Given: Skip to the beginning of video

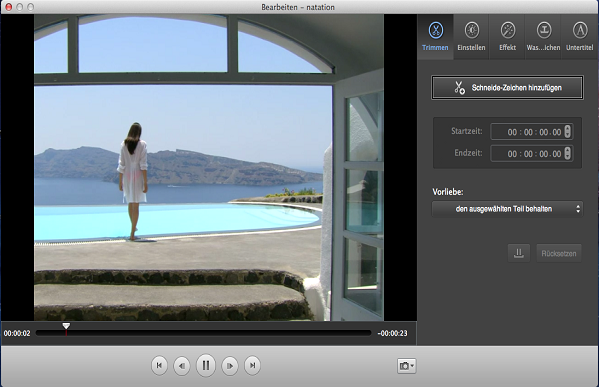Looking at the screenshot, I should (x=159, y=366).
